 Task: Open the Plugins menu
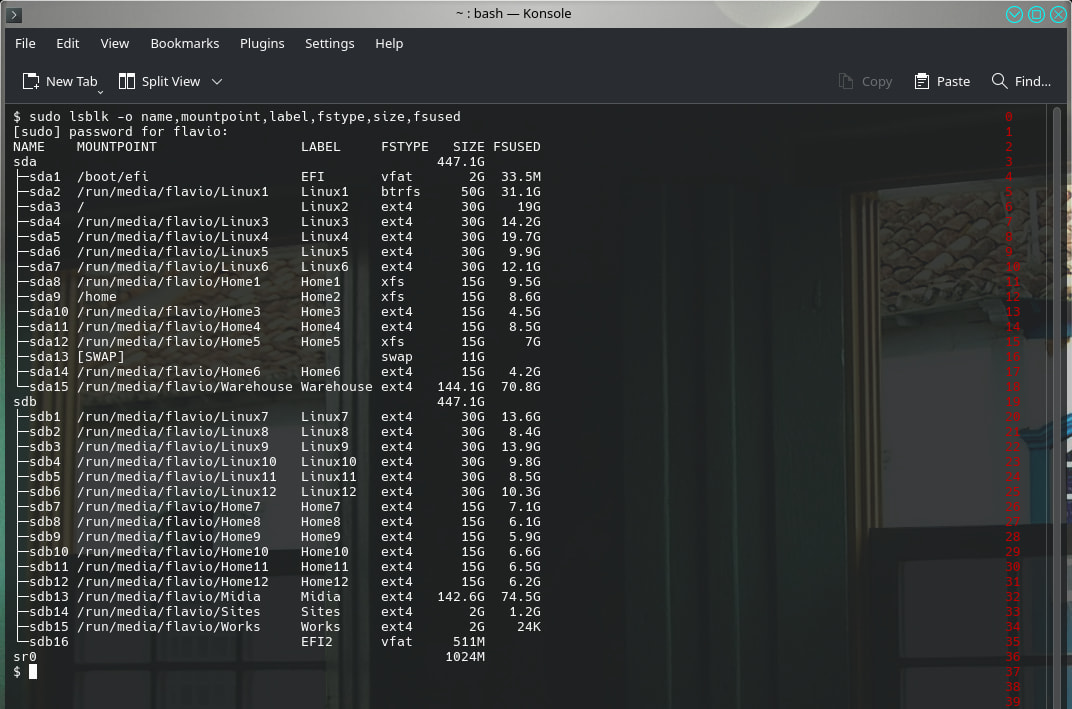(262, 43)
